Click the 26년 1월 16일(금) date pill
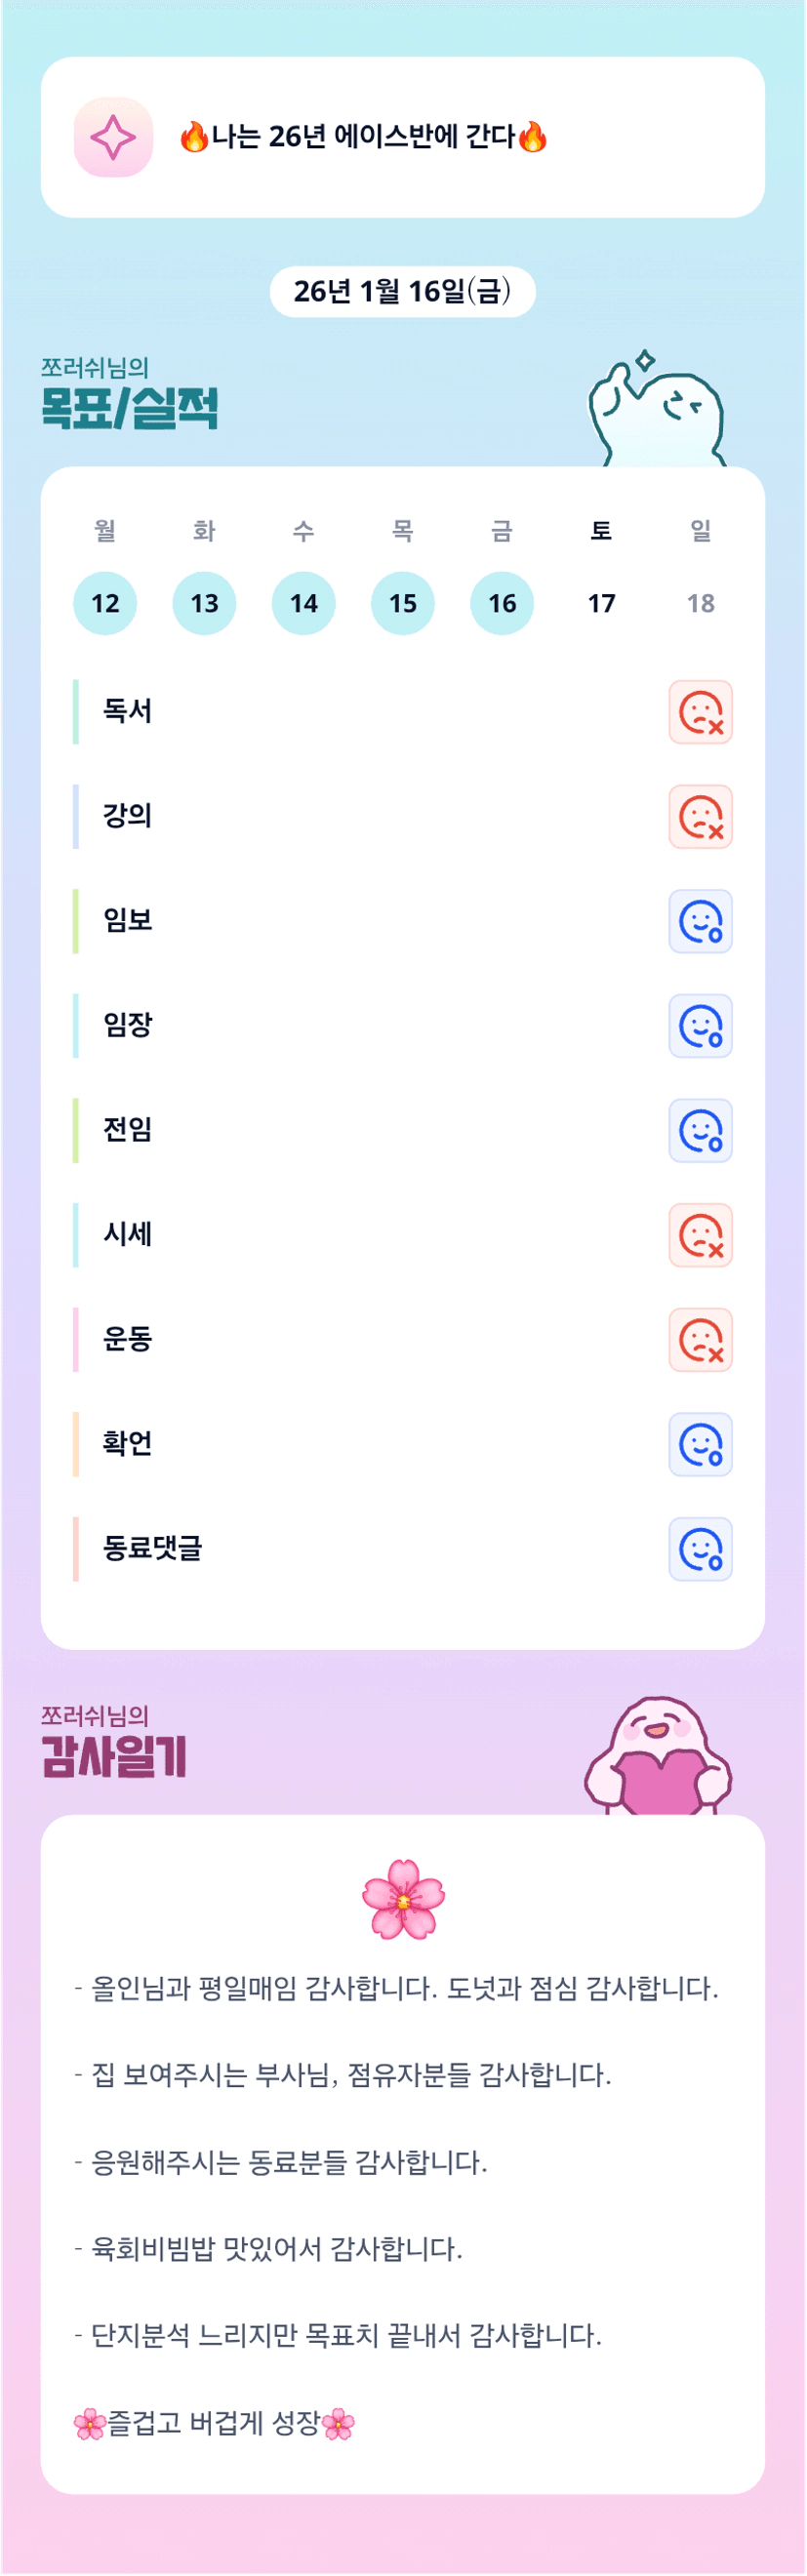 point(402,291)
